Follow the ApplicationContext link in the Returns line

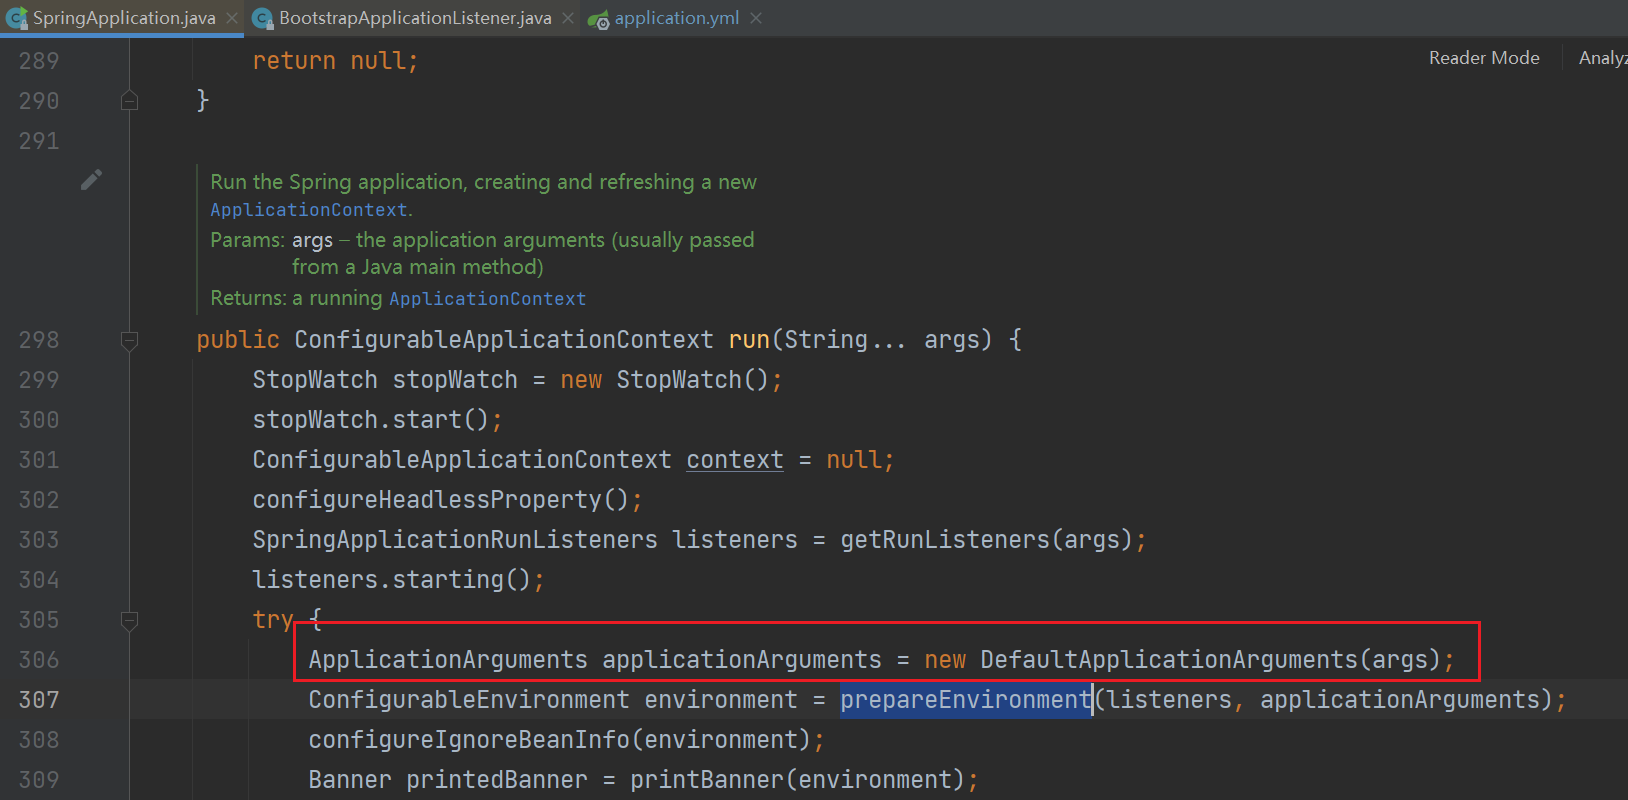pyautogui.click(x=487, y=299)
